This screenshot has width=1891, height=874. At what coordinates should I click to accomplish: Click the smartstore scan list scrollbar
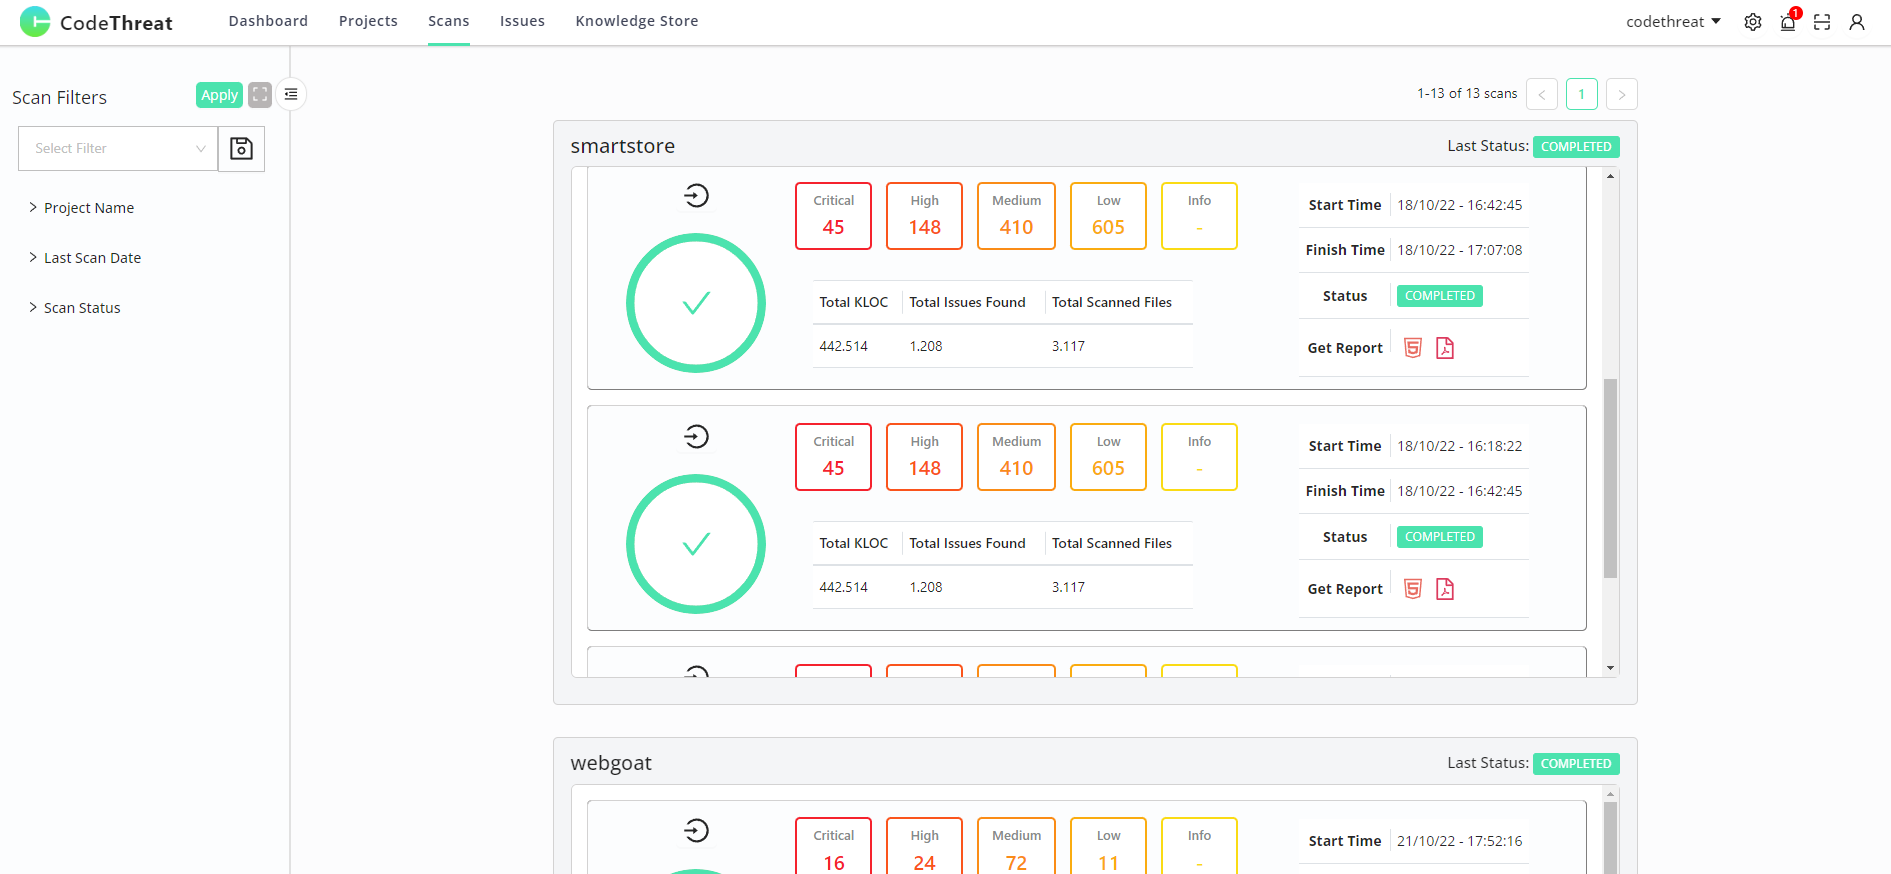pos(1610,478)
